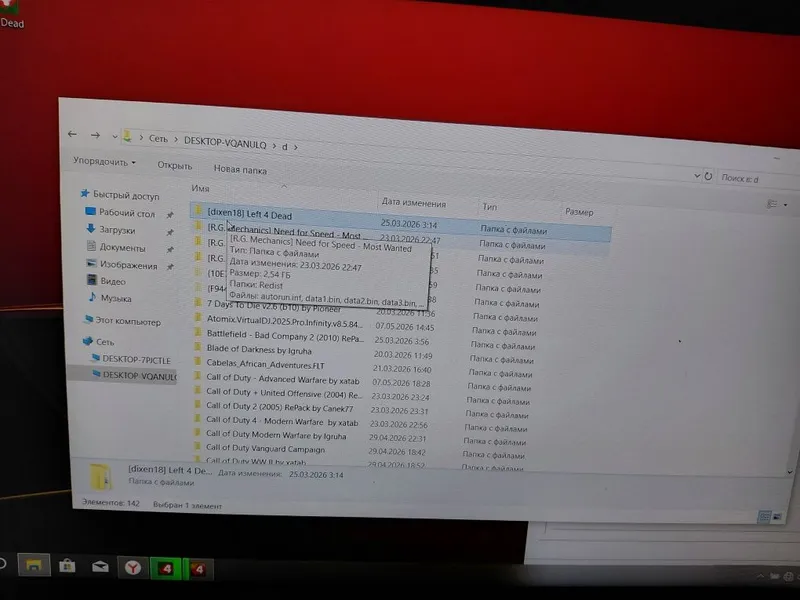Sort by Дата изменения column
The image size is (800, 600).
pos(414,203)
